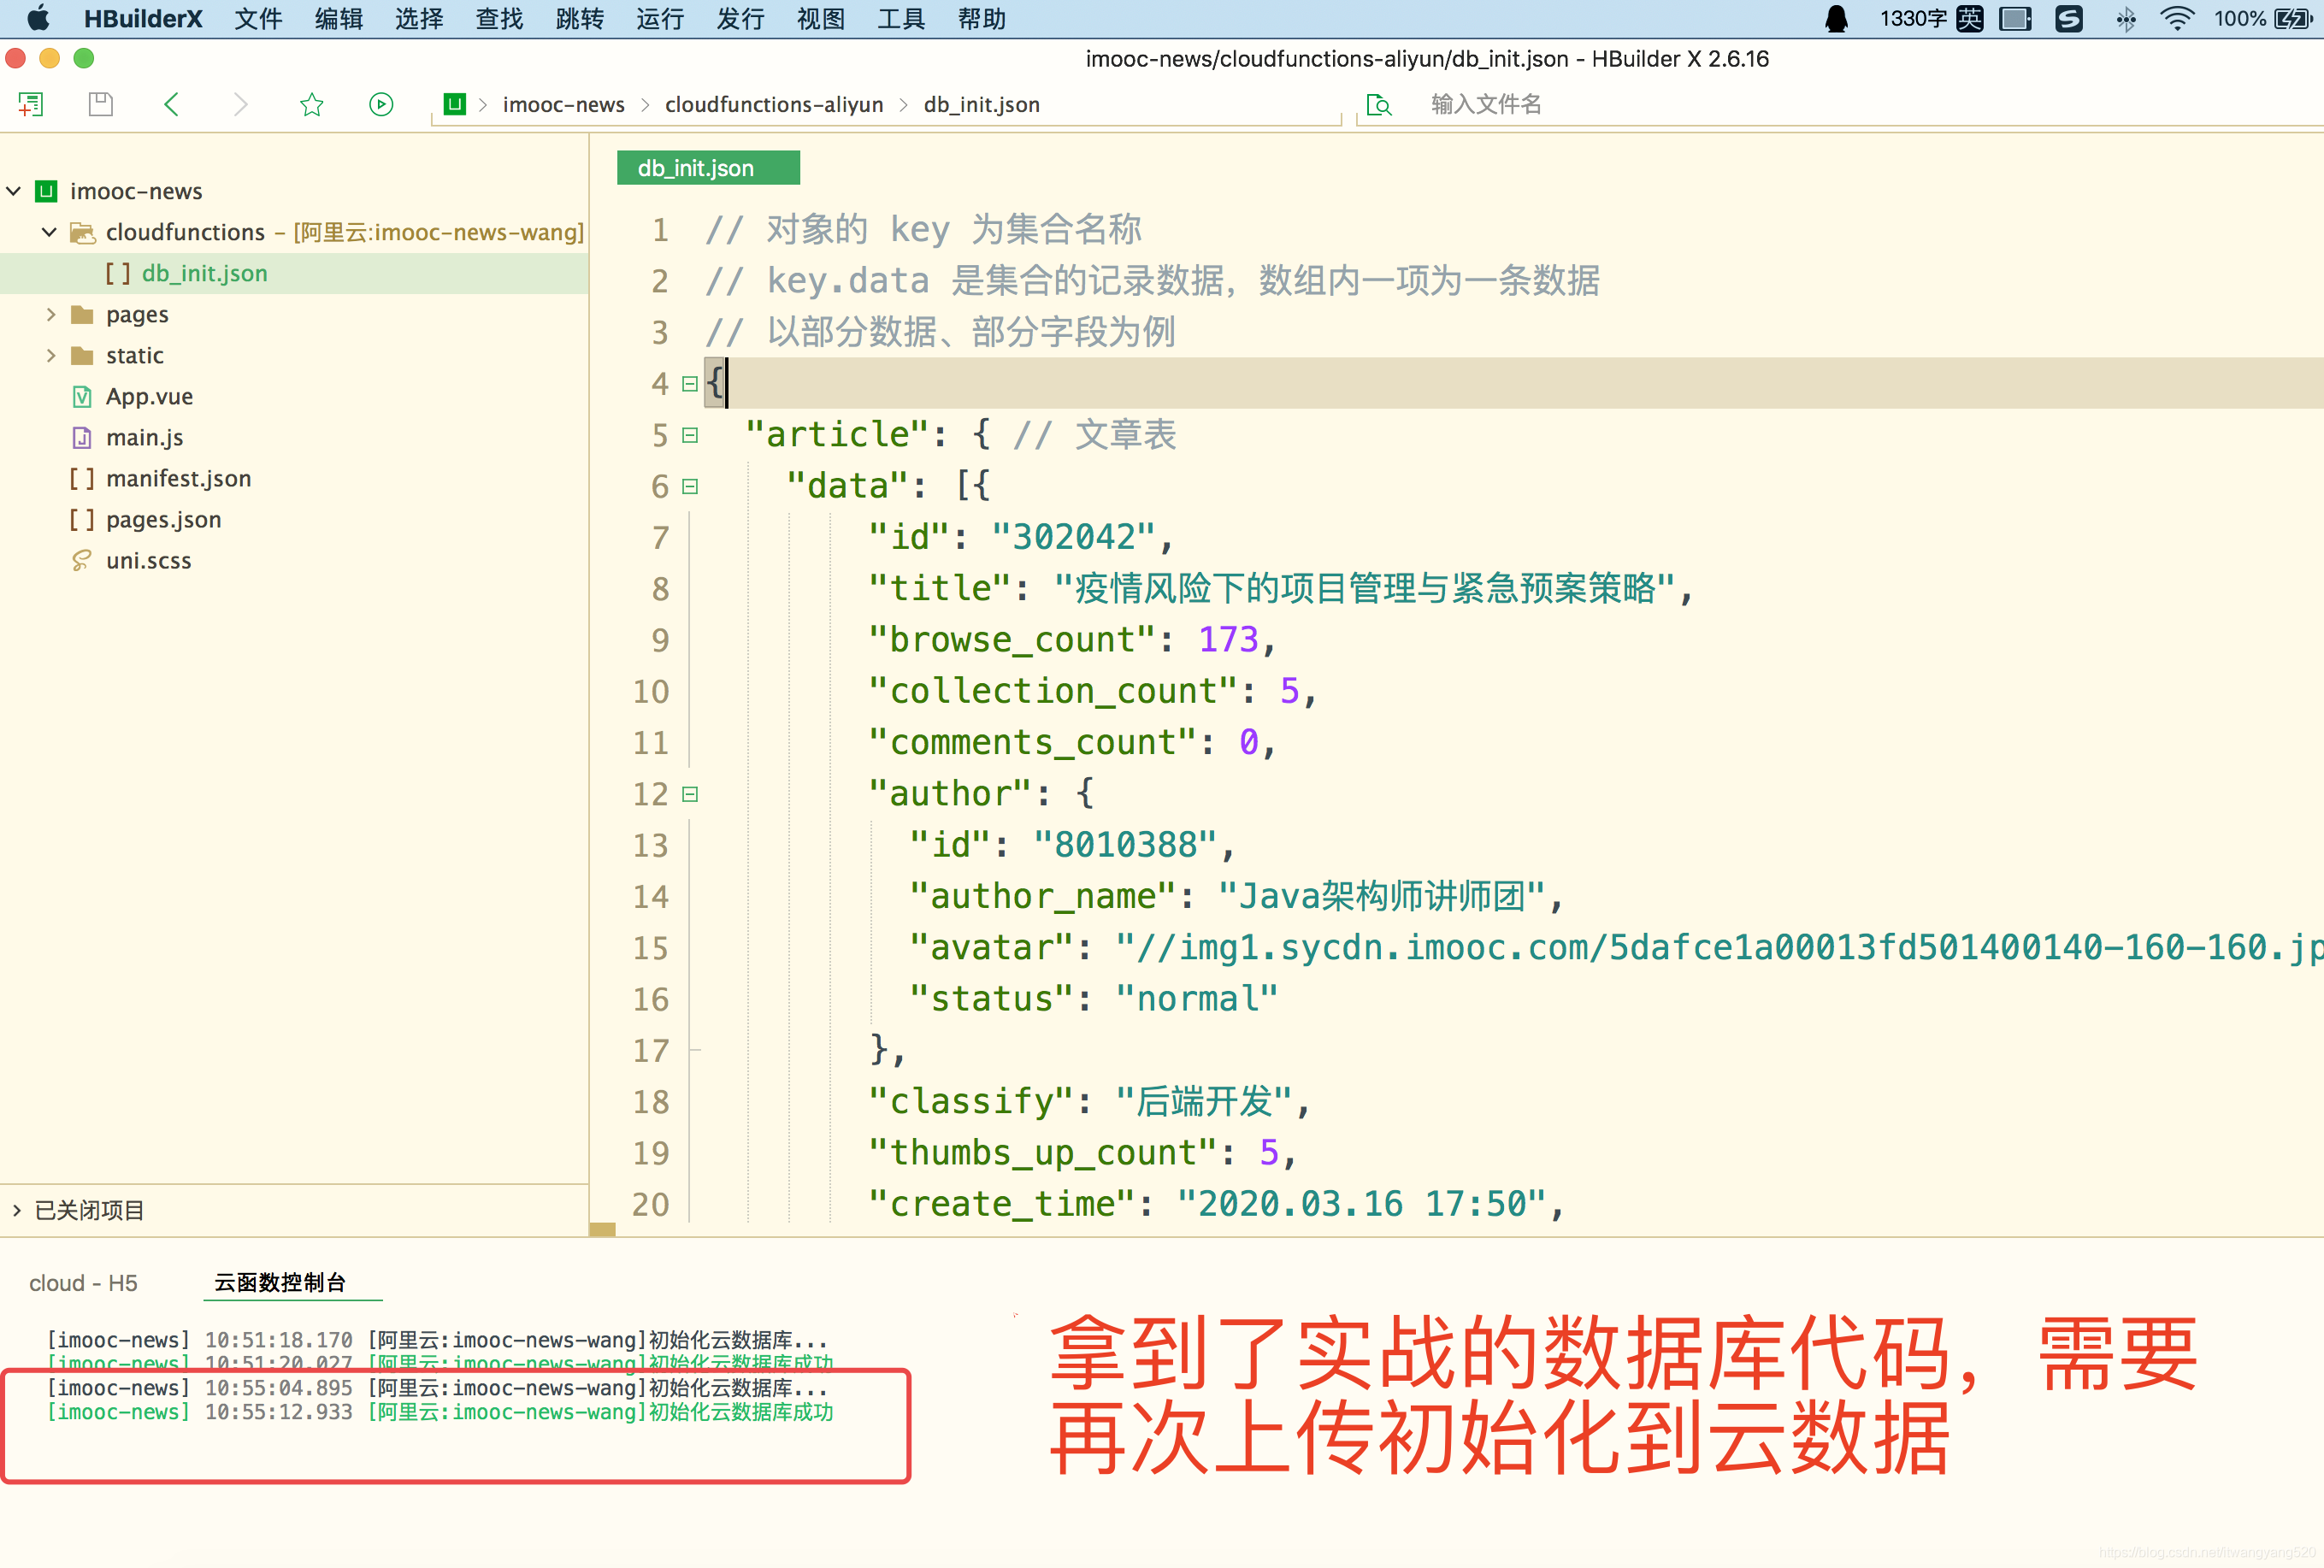
Task: Fold the data array at line 6
Action: click(x=689, y=486)
